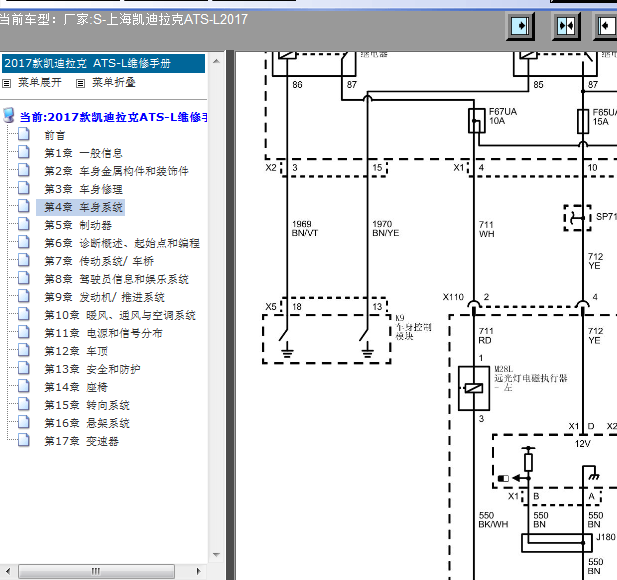Viewport: 617px width, 580px height.
Task: Click the collapse-panel left arrow icon
Action: coord(606,26)
